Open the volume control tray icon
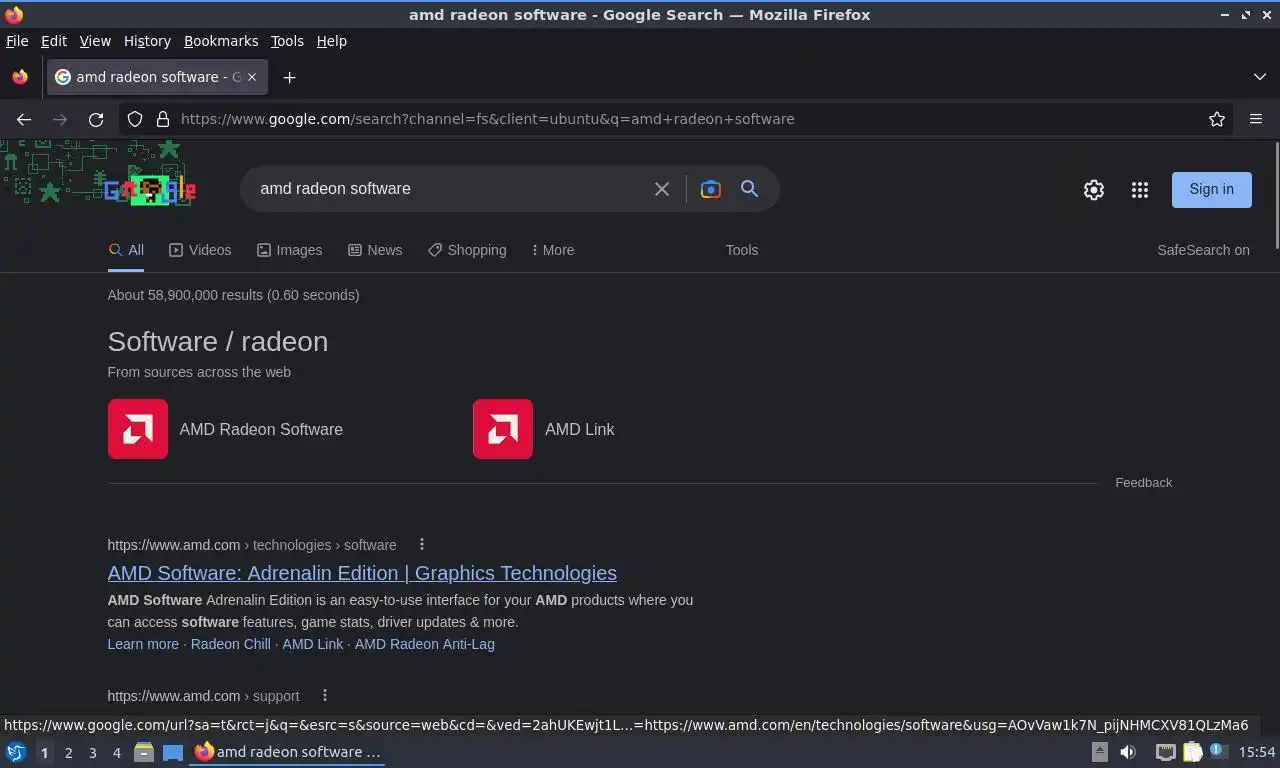Viewport: 1280px width, 768px height. 1128,752
